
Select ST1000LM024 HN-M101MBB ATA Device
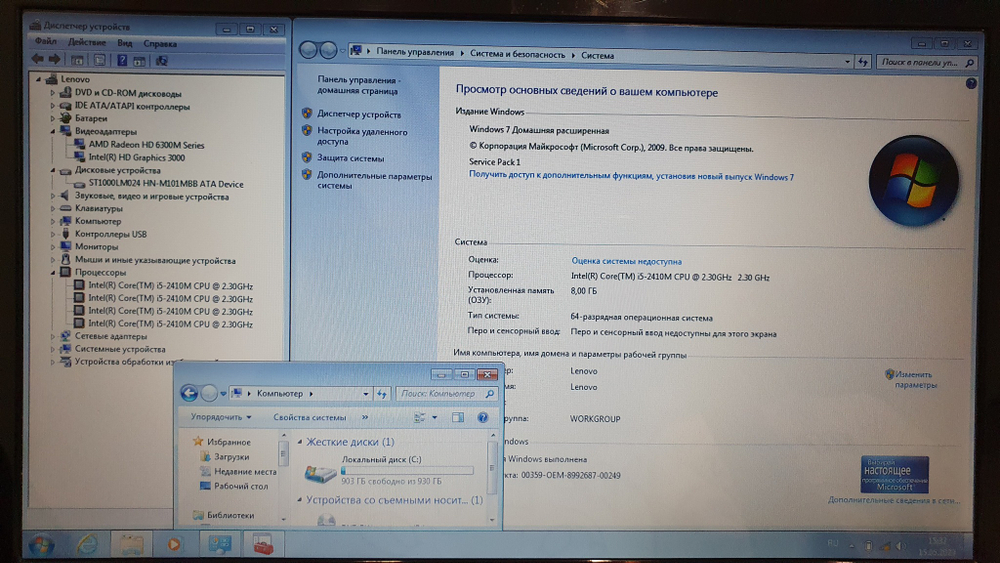tap(166, 184)
